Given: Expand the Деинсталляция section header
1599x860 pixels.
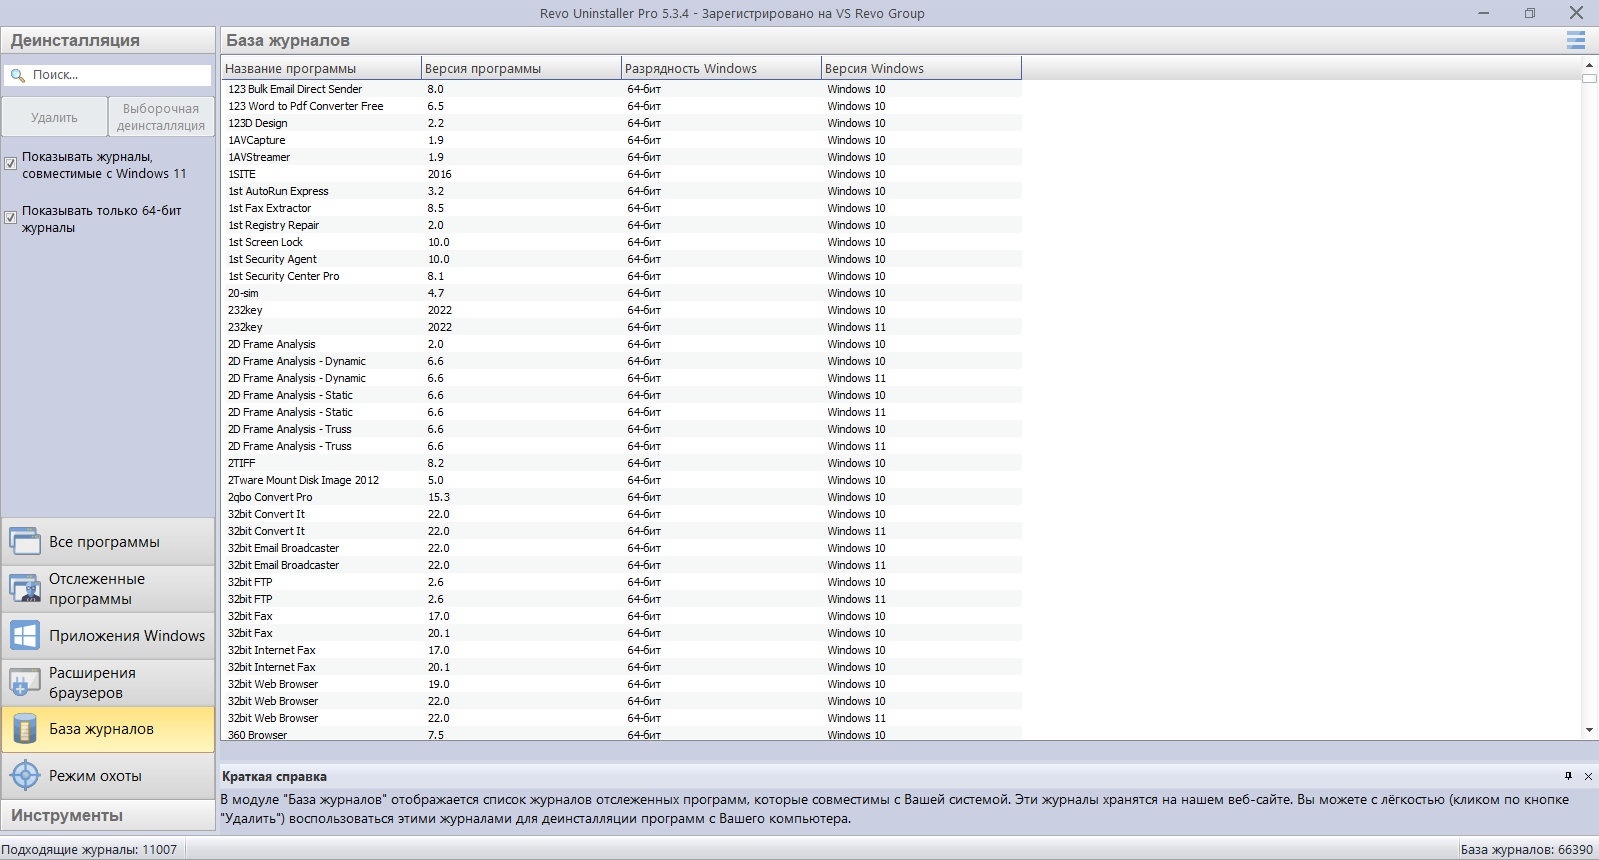Looking at the screenshot, I should click(x=108, y=40).
